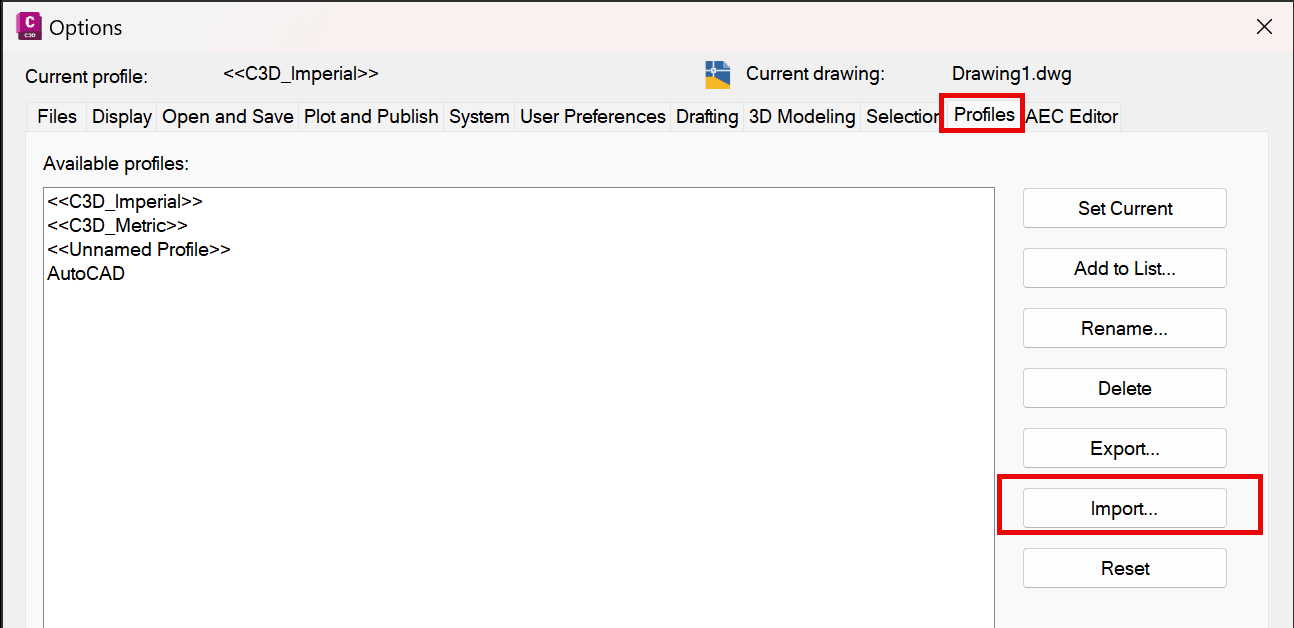The height and width of the screenshot is (628, 1294).
Task: Select the System tab
Action: [479, 117]
